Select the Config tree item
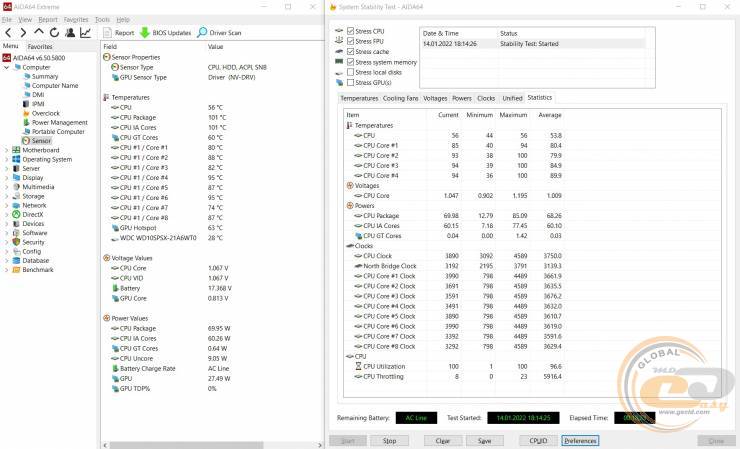The width and height of the screenshot is (740, 449). tap(32, 252)
